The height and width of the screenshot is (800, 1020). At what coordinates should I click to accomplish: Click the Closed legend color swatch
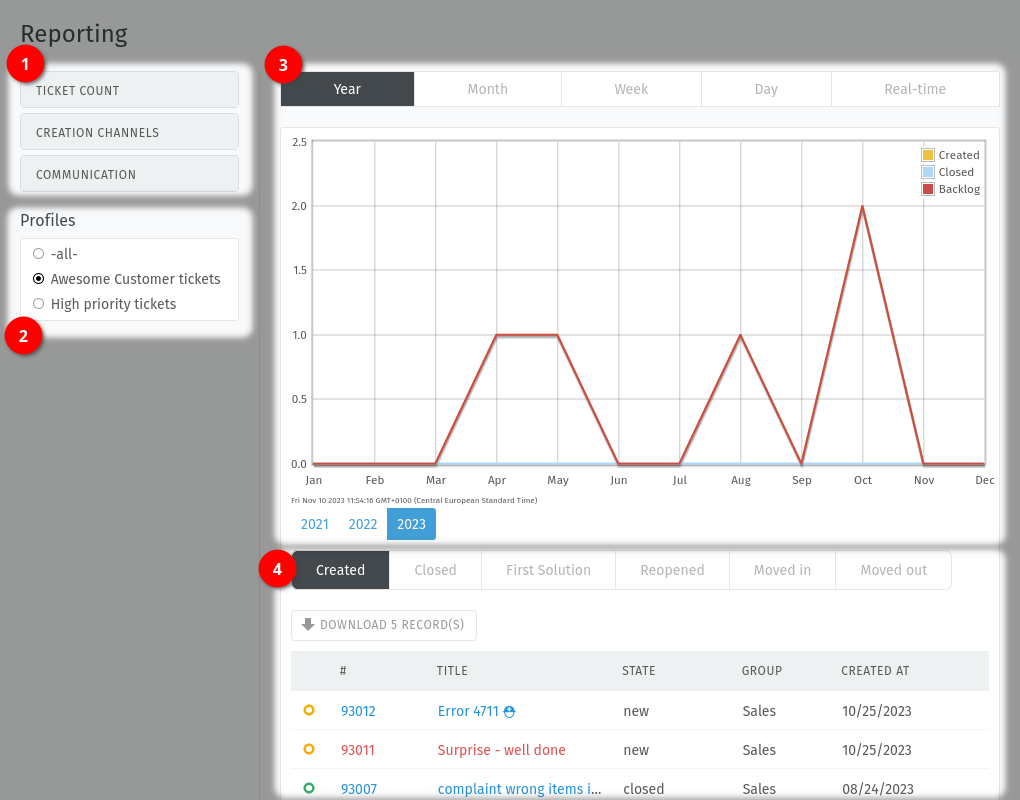[x=928, y=172]
